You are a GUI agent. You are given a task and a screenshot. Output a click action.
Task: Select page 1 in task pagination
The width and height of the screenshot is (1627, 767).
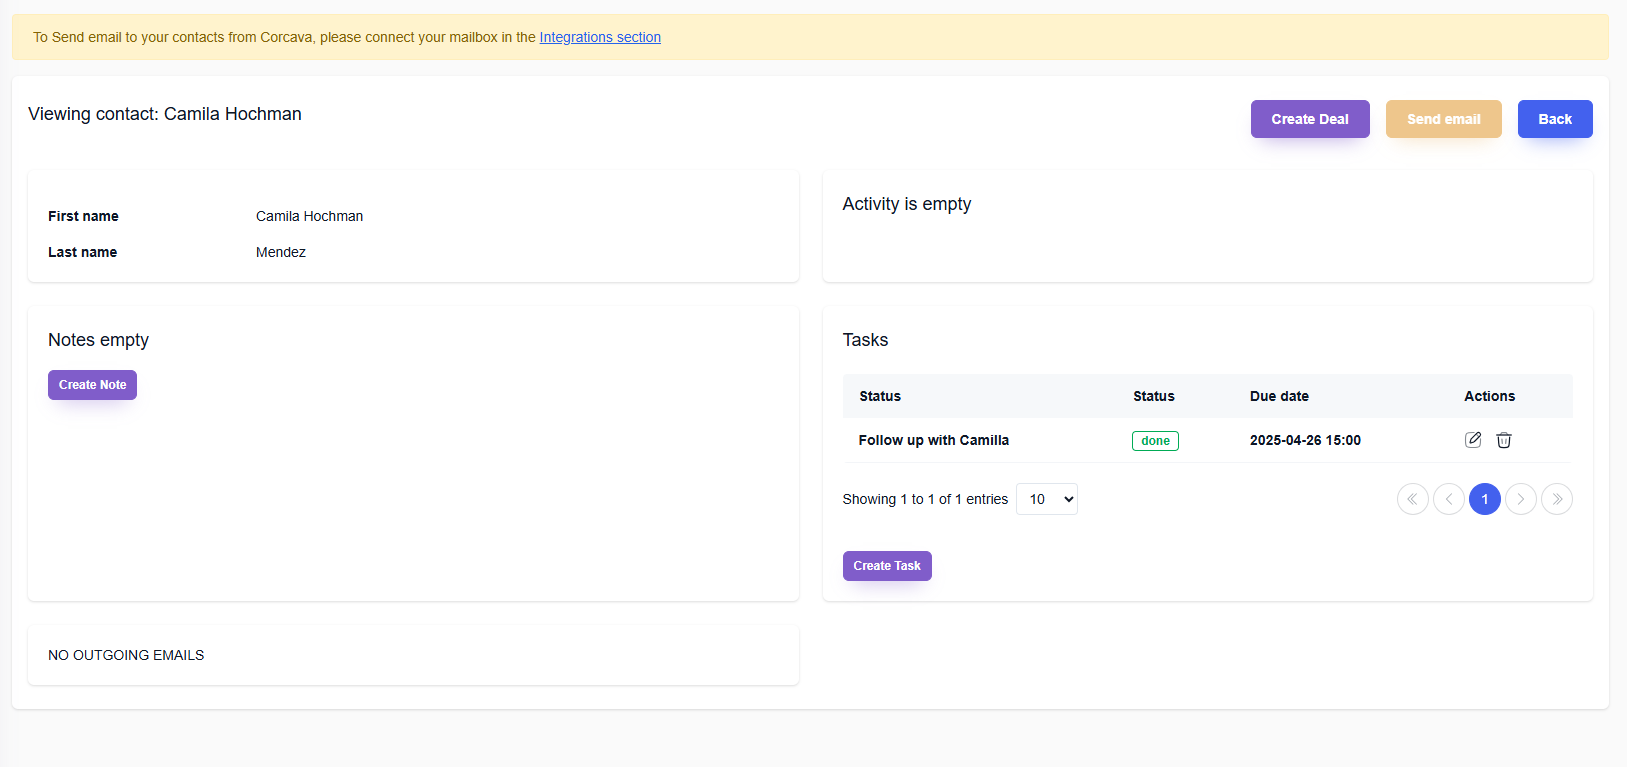click(x=1484, y=499)
